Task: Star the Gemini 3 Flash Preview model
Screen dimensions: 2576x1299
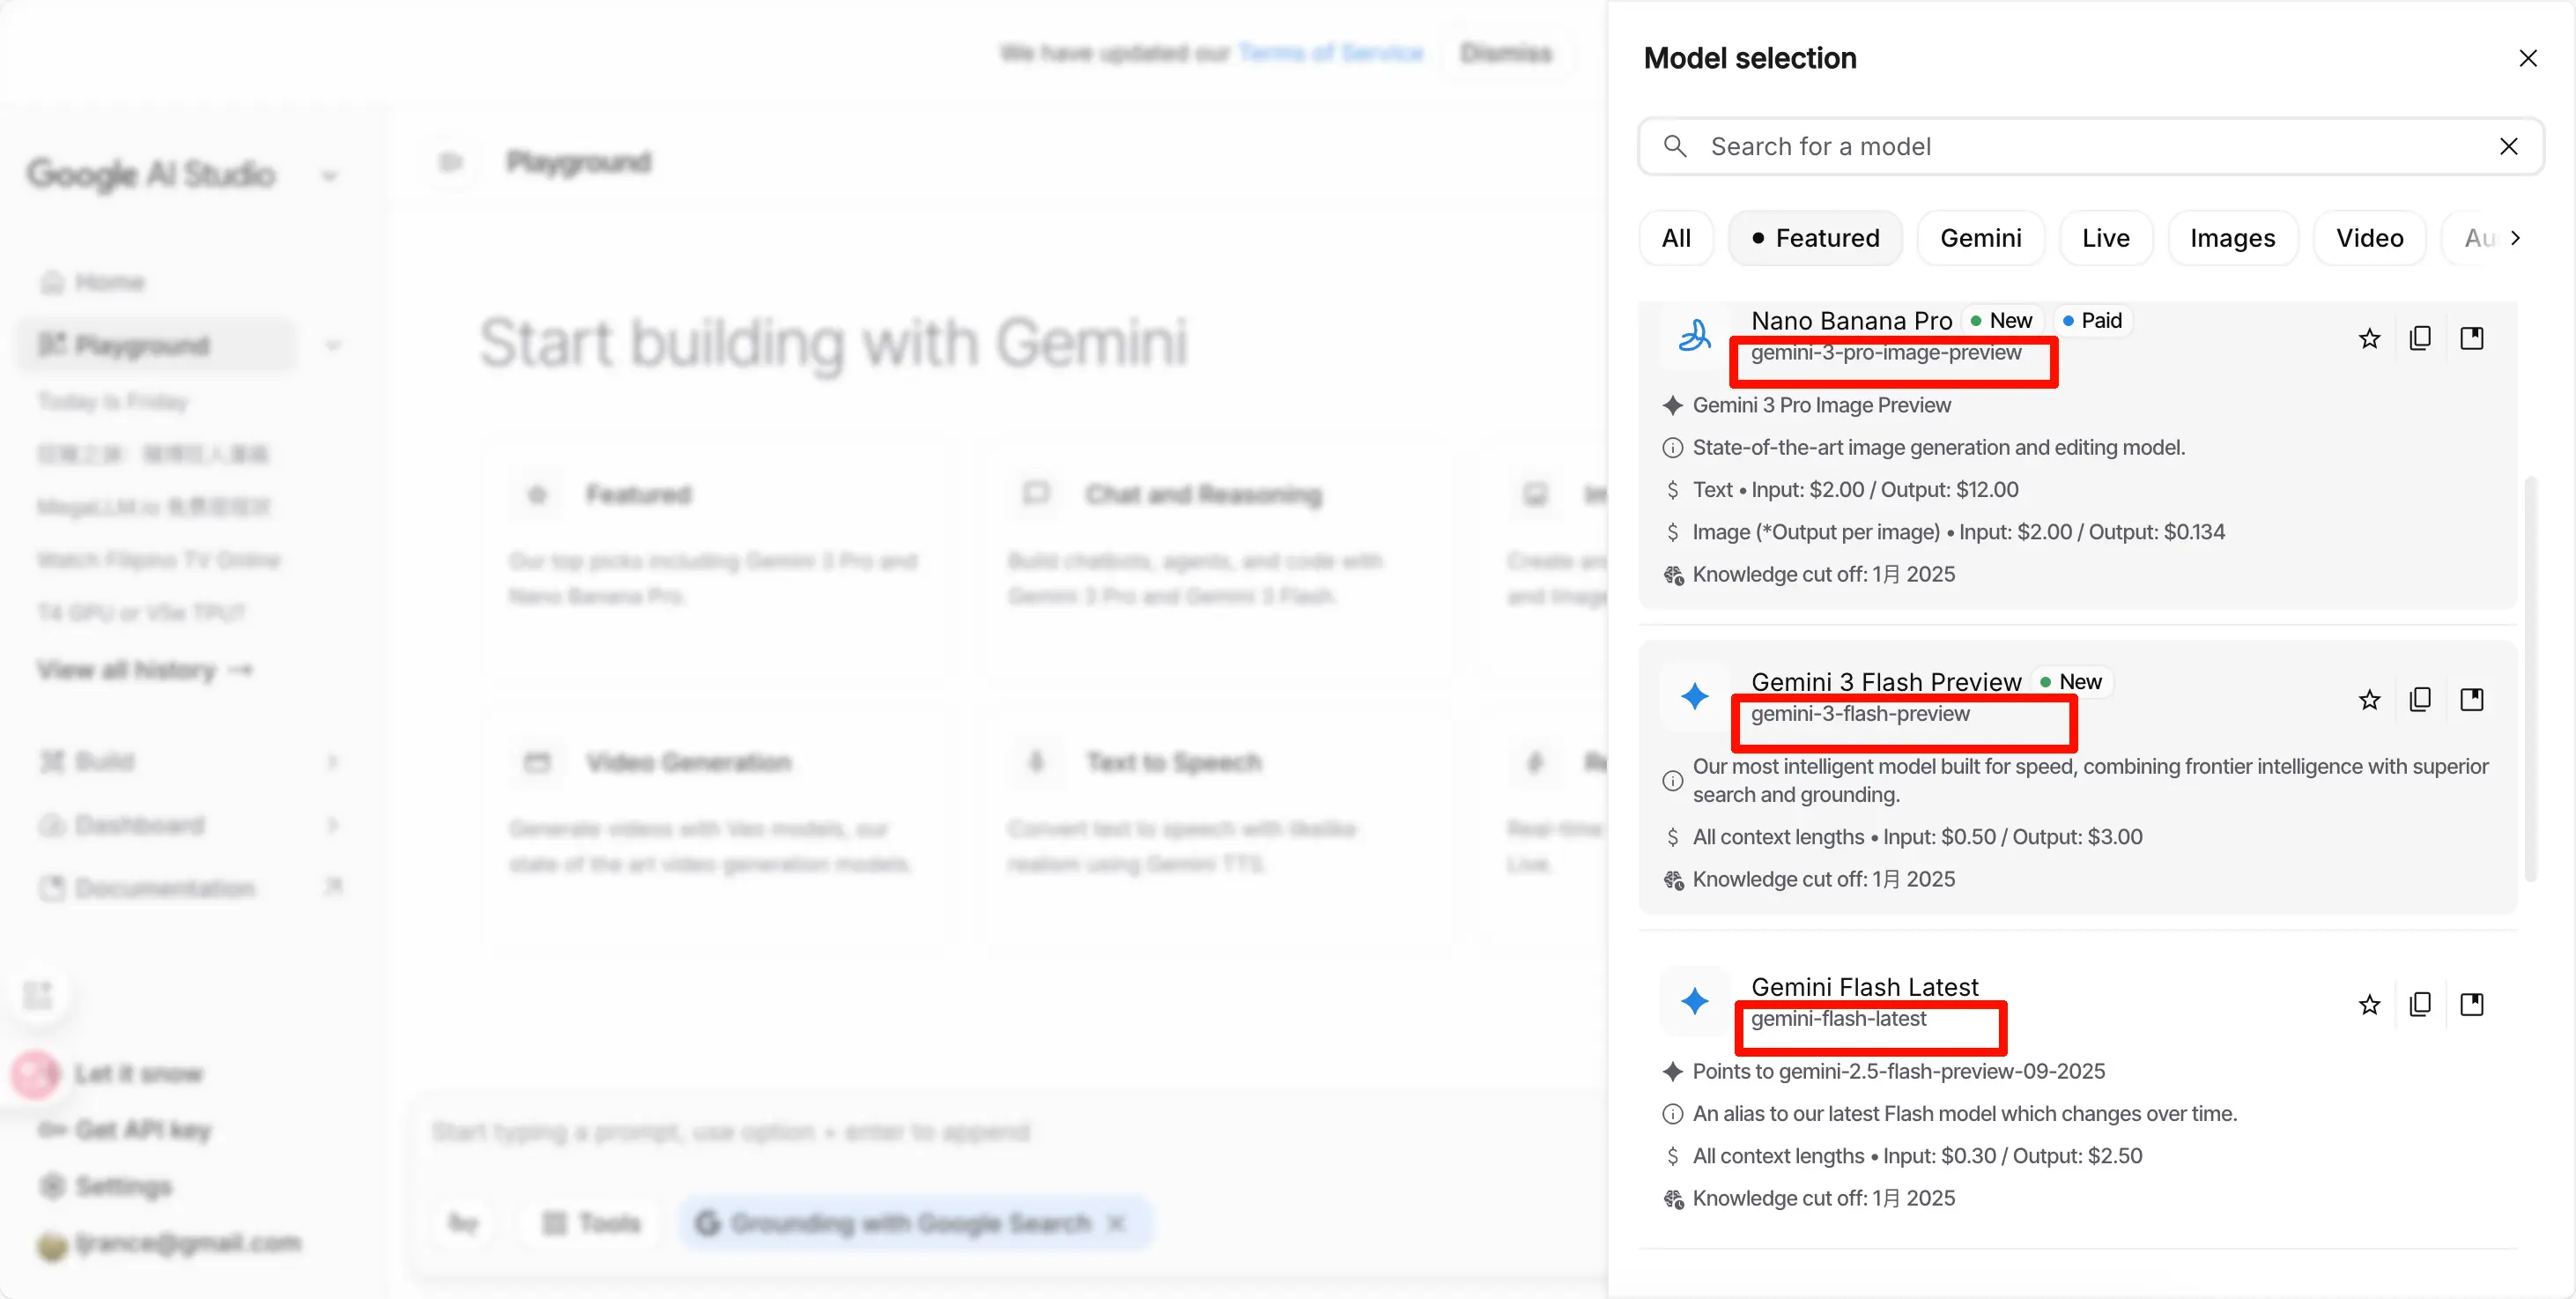Action: 2369,700
